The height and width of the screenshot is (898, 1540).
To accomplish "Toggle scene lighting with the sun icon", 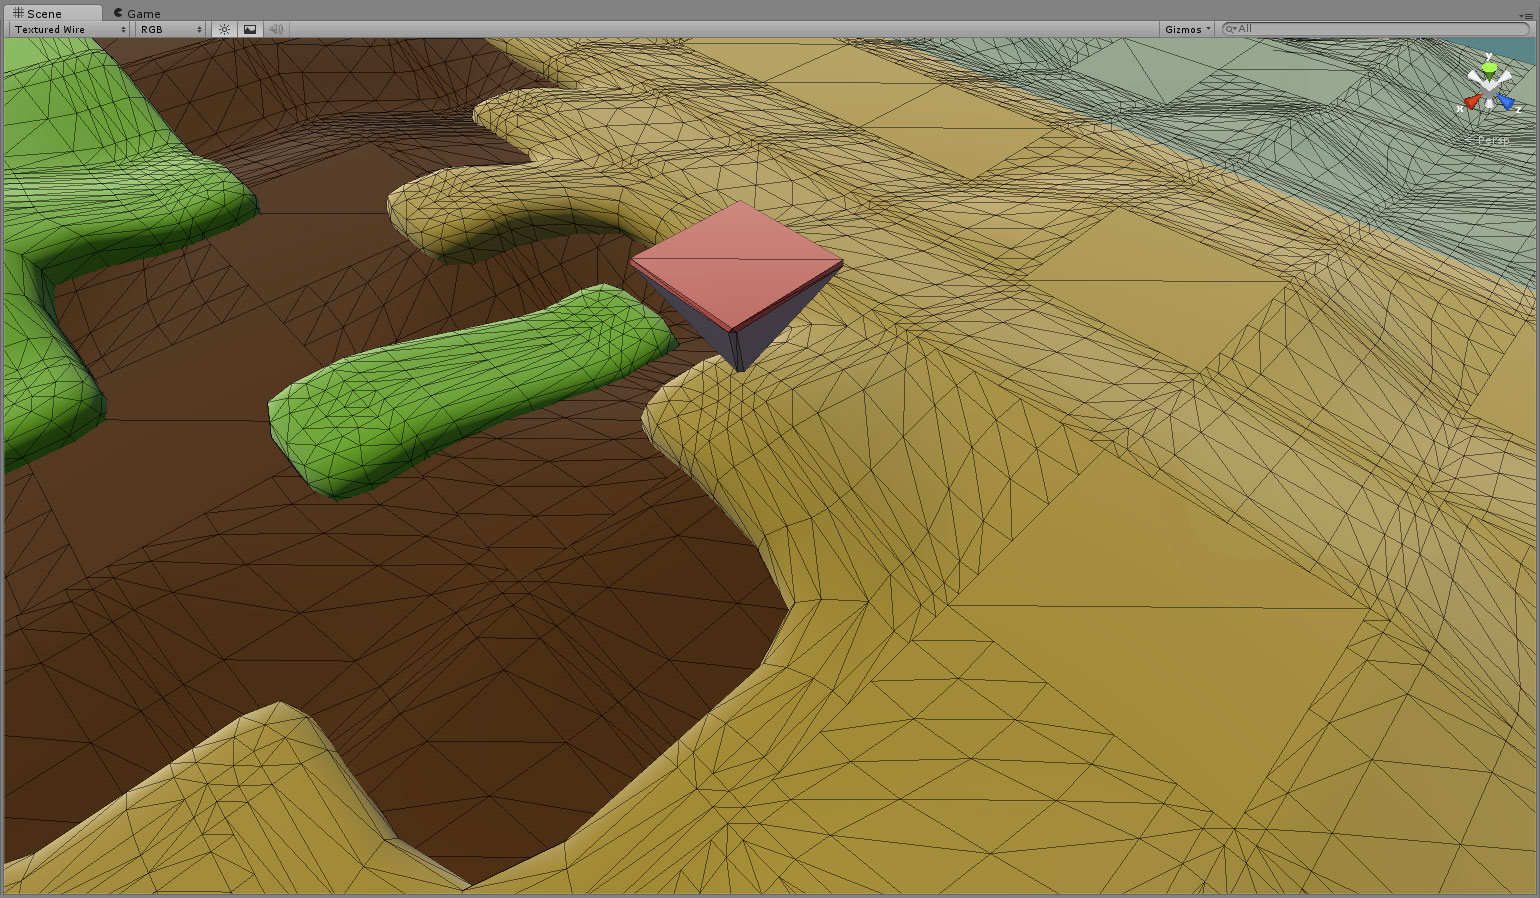I will [x=224, y=29].
